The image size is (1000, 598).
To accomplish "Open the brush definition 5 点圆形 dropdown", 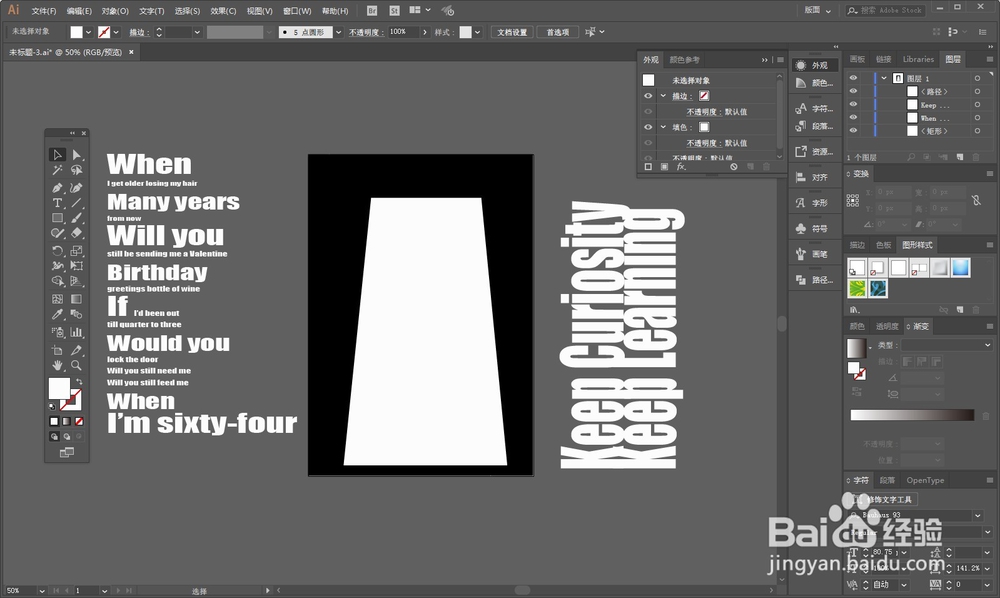I will [x=339, y=32].
